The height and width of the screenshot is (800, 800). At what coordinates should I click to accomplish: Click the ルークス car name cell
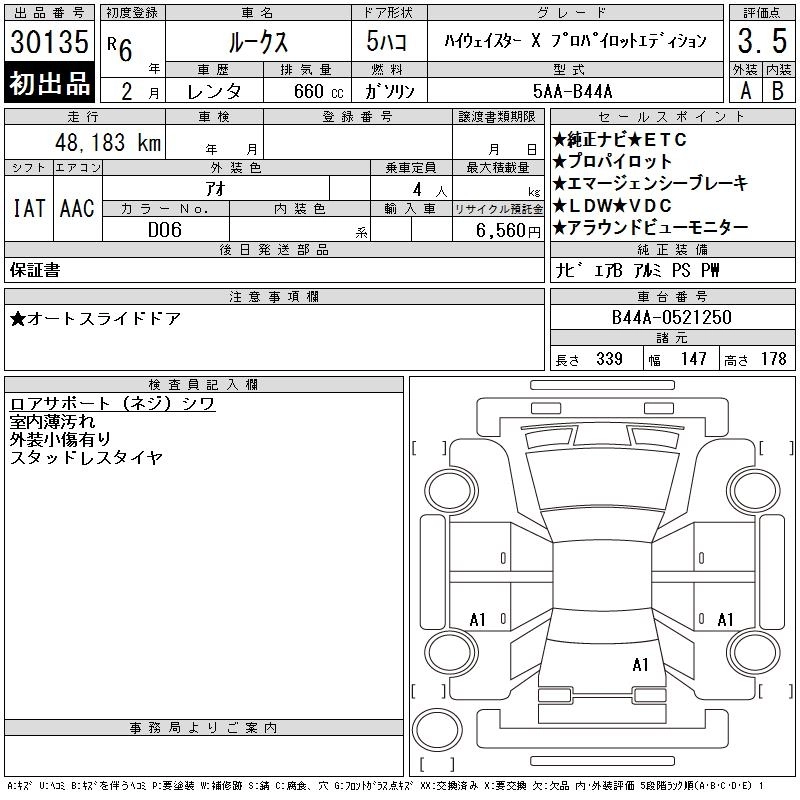[x=257, y=42]
